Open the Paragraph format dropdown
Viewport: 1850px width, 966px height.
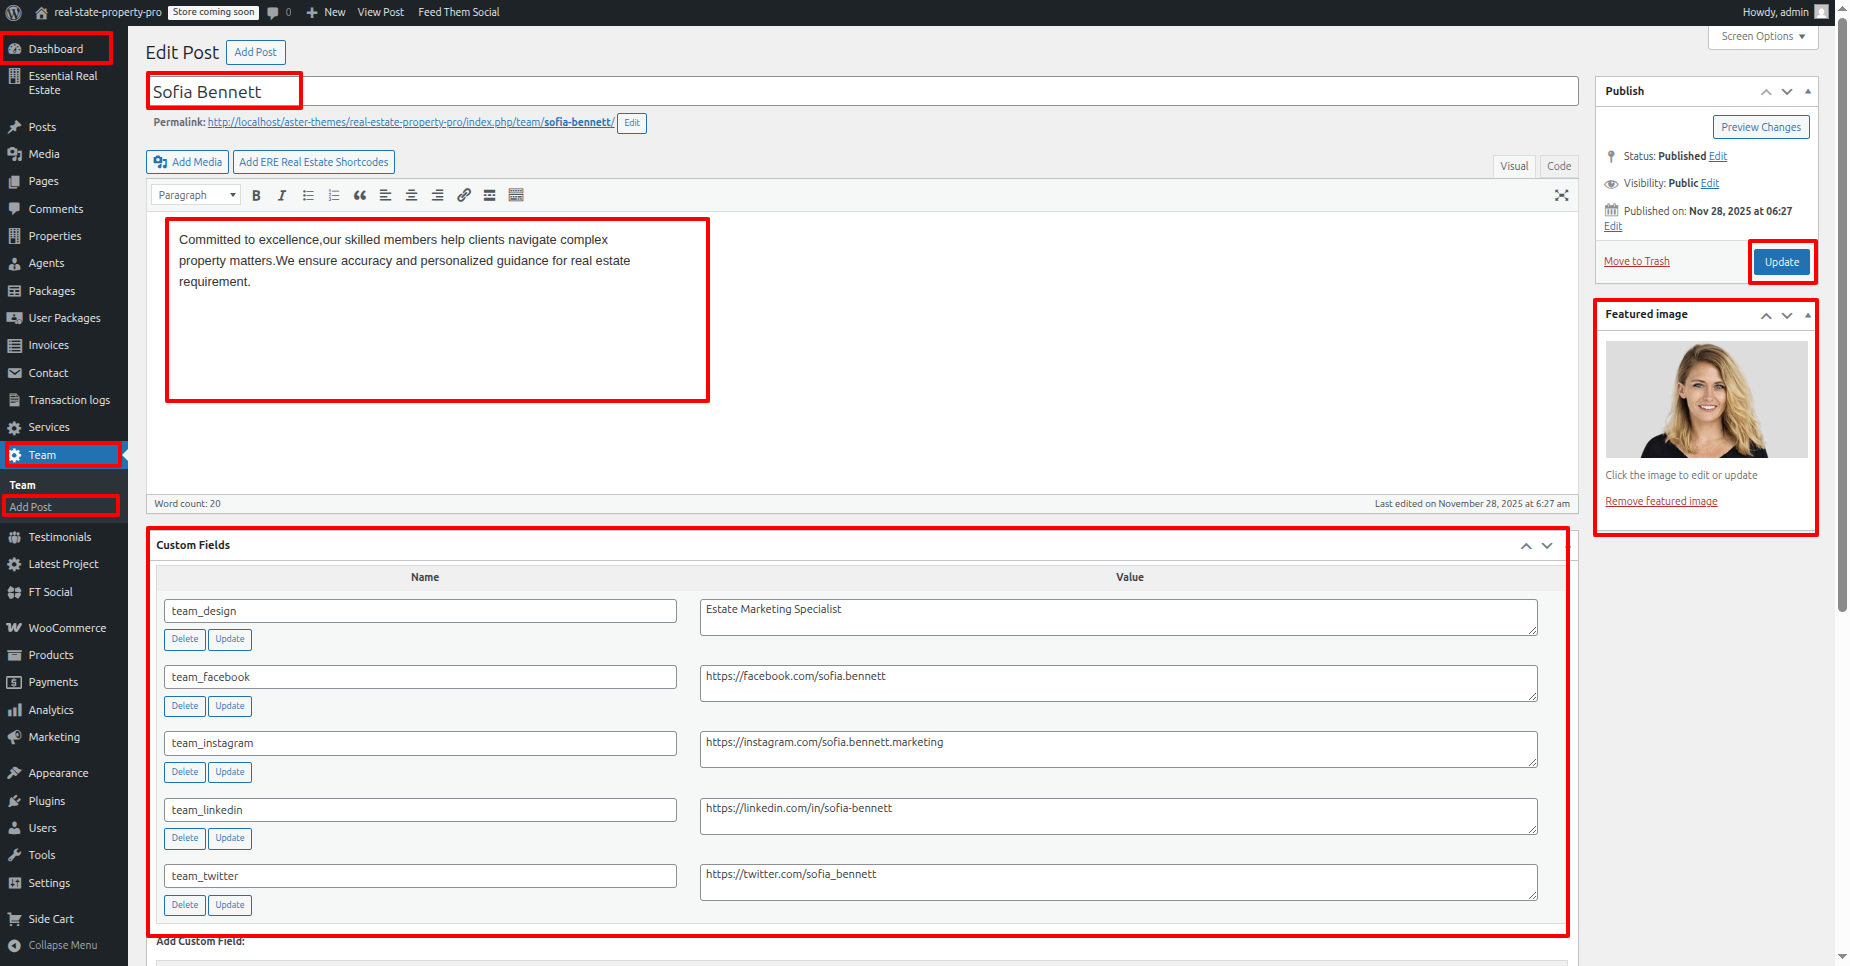(196, 196)
